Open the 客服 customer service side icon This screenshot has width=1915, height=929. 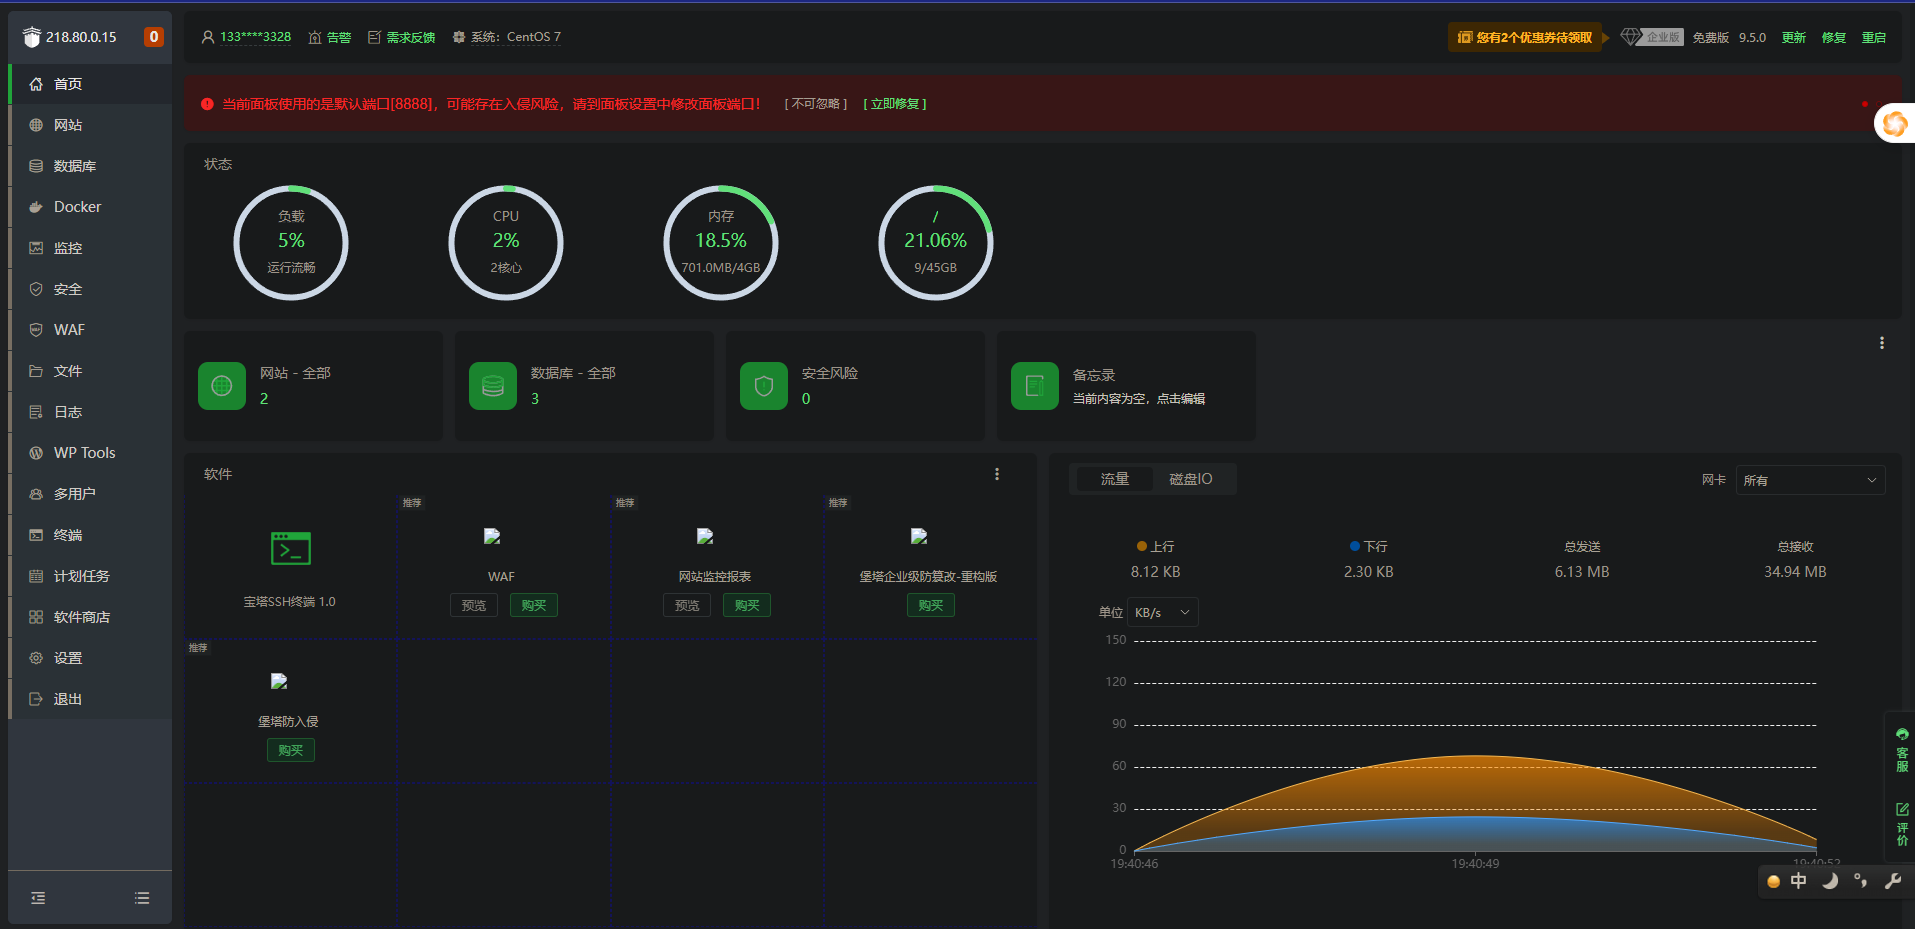click(x=1902, y=750)
